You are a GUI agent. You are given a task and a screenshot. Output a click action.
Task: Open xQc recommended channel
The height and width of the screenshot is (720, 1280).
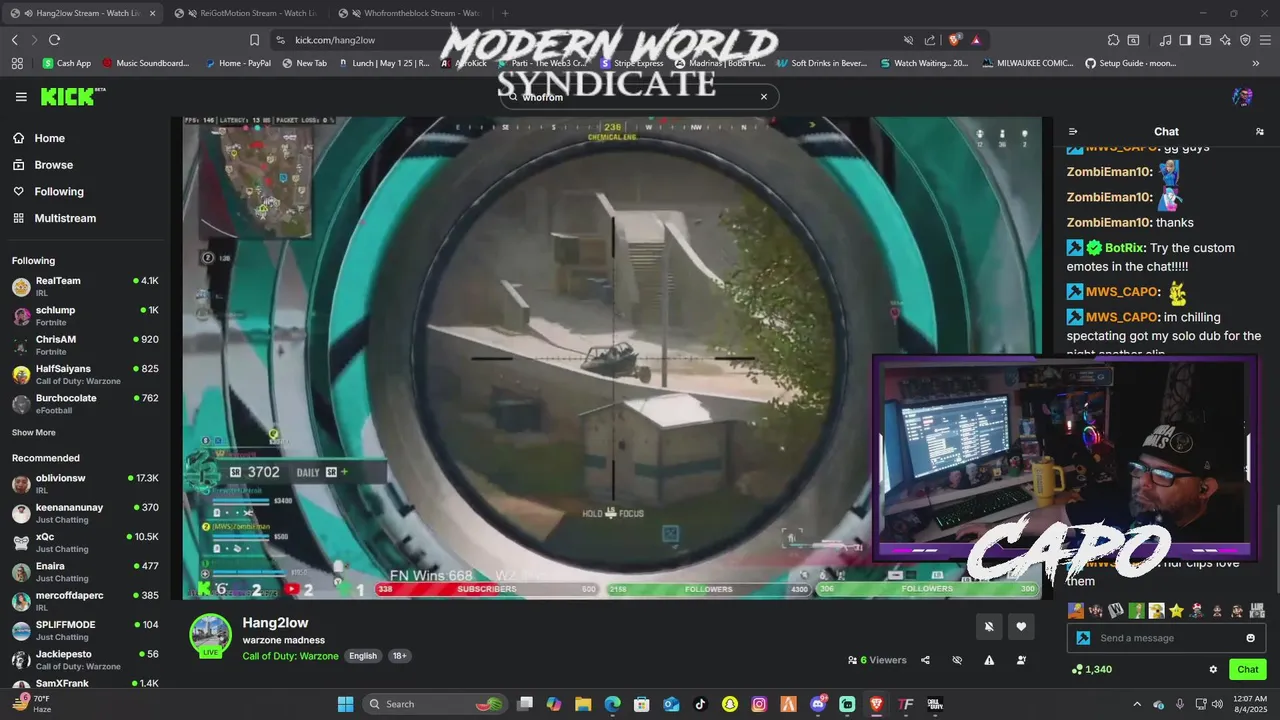(x=85, y=542)
